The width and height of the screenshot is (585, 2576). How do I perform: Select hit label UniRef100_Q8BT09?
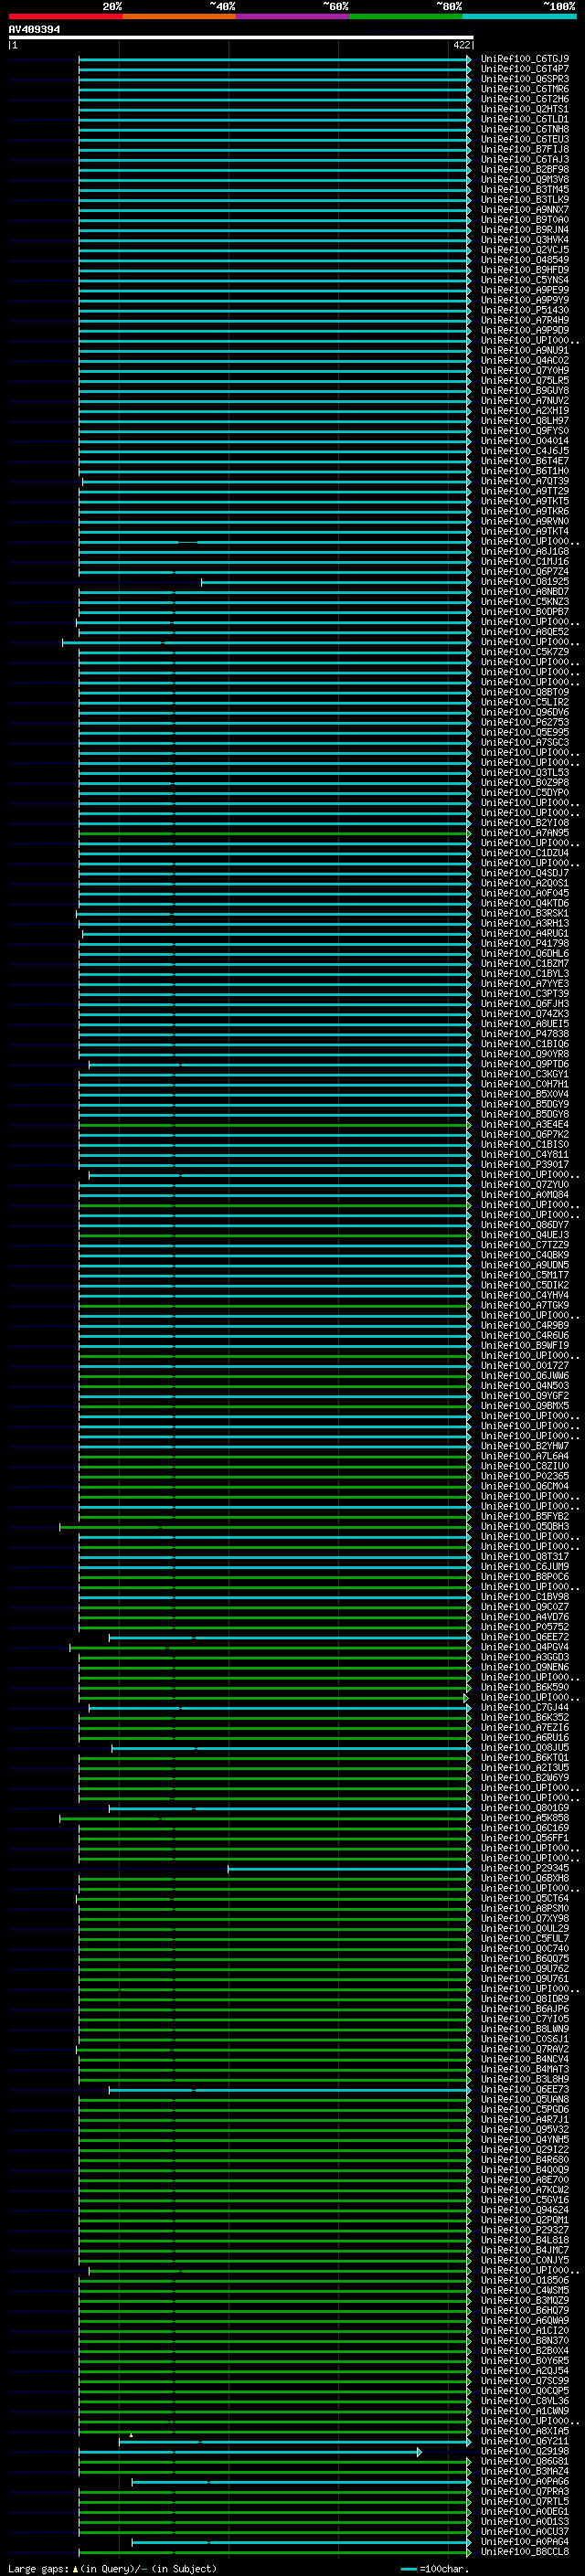(525, 692)
